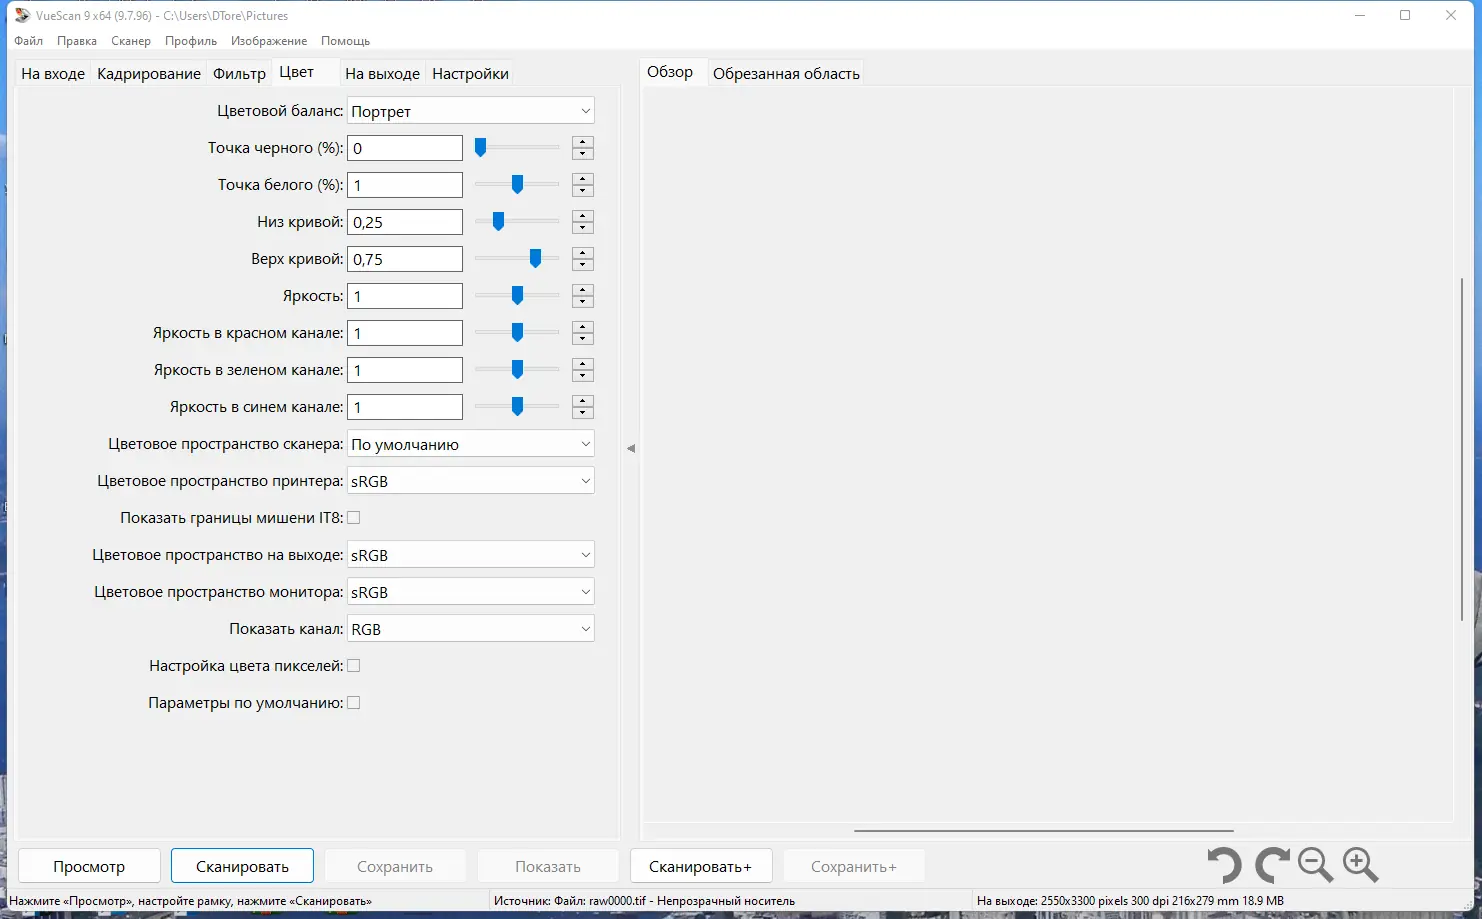Open the Файл menu

(28, 41)
